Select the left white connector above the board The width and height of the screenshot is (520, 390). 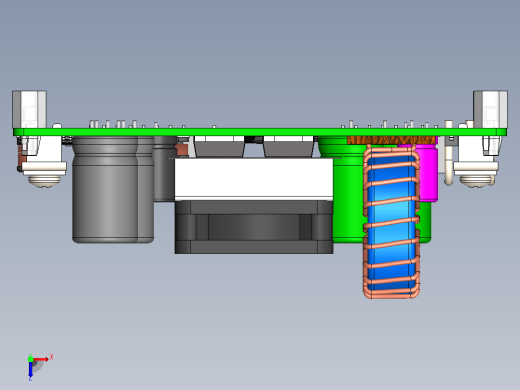[x=29, y=109]
